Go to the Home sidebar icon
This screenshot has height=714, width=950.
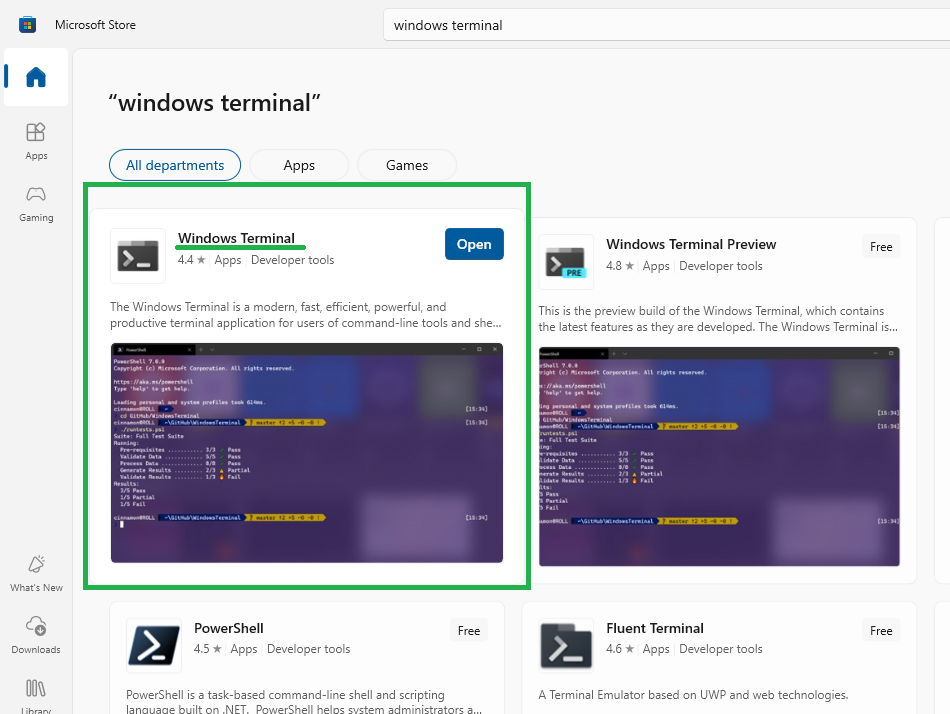(36, 77)
